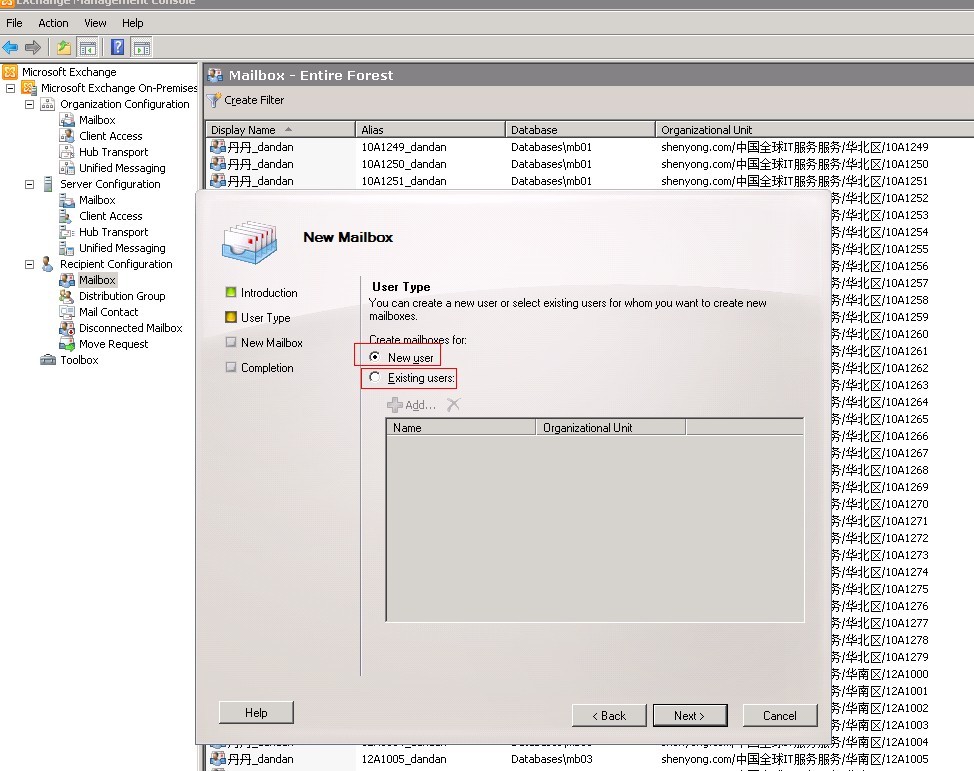974x771 pixels.
Task: Click wizard list Organizational Unit column header
Action: pos(611,427)
